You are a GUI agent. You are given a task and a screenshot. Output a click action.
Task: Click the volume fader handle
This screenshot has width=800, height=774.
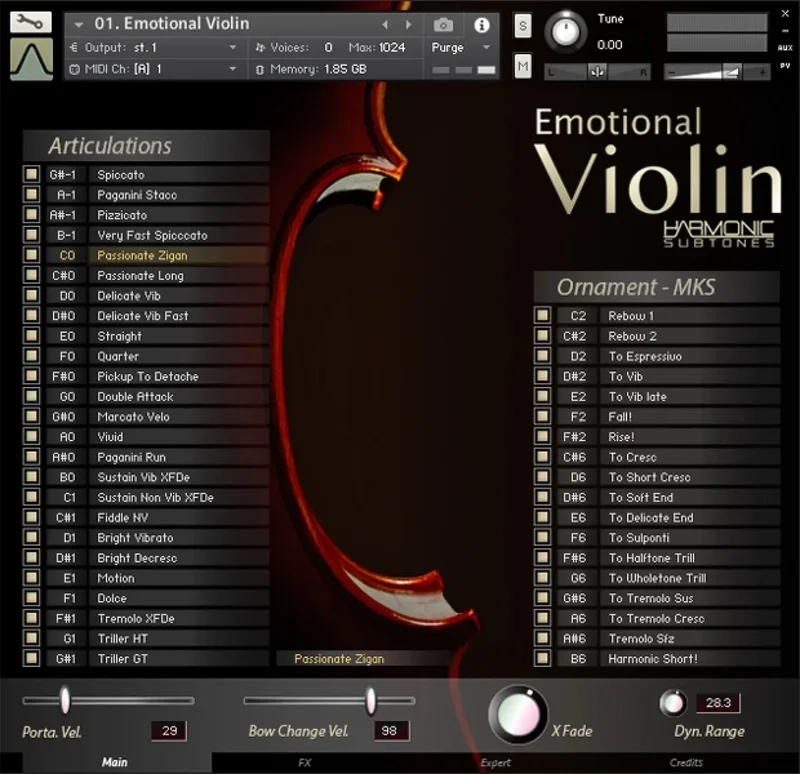pos(732,72)
